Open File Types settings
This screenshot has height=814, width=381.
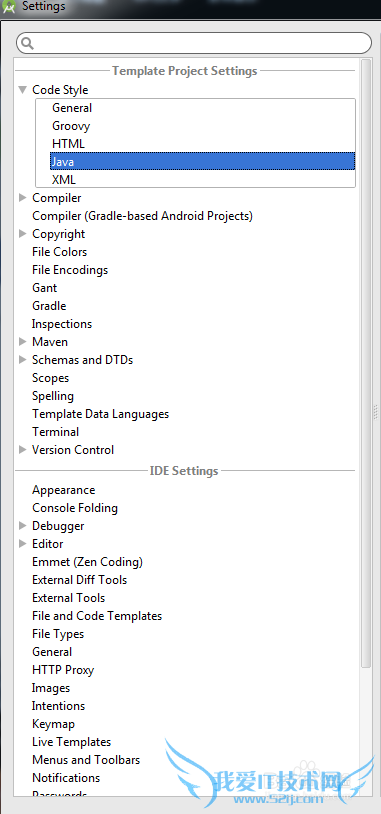tap(58, 634)
